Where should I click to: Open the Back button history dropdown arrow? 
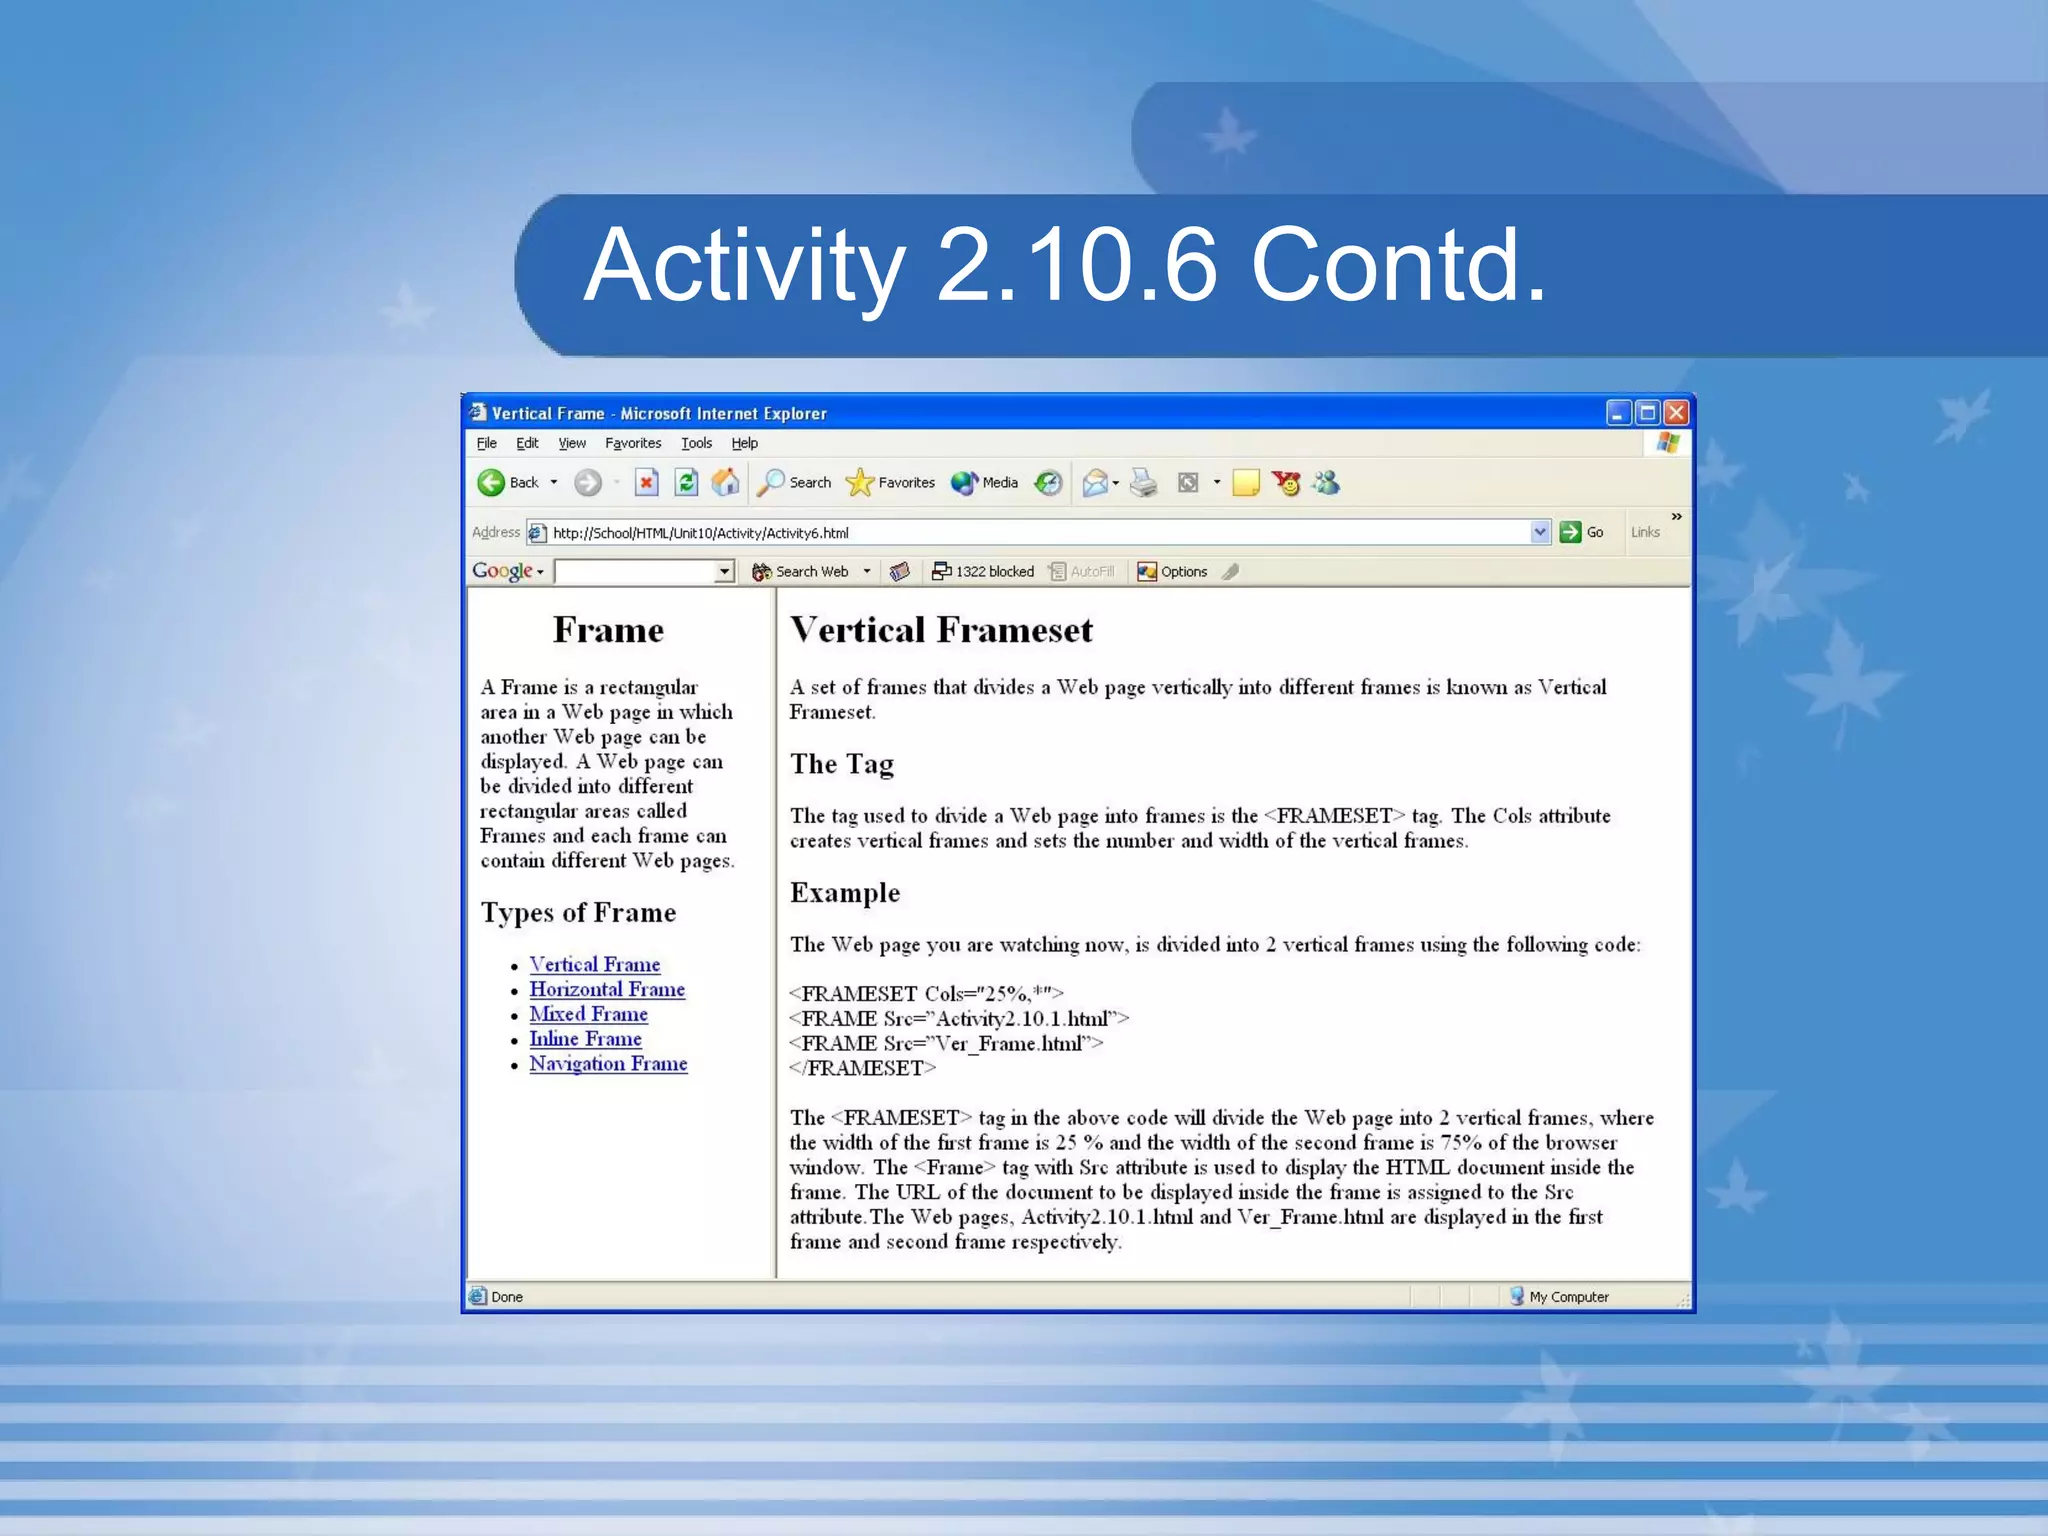(x=554, y=483)
